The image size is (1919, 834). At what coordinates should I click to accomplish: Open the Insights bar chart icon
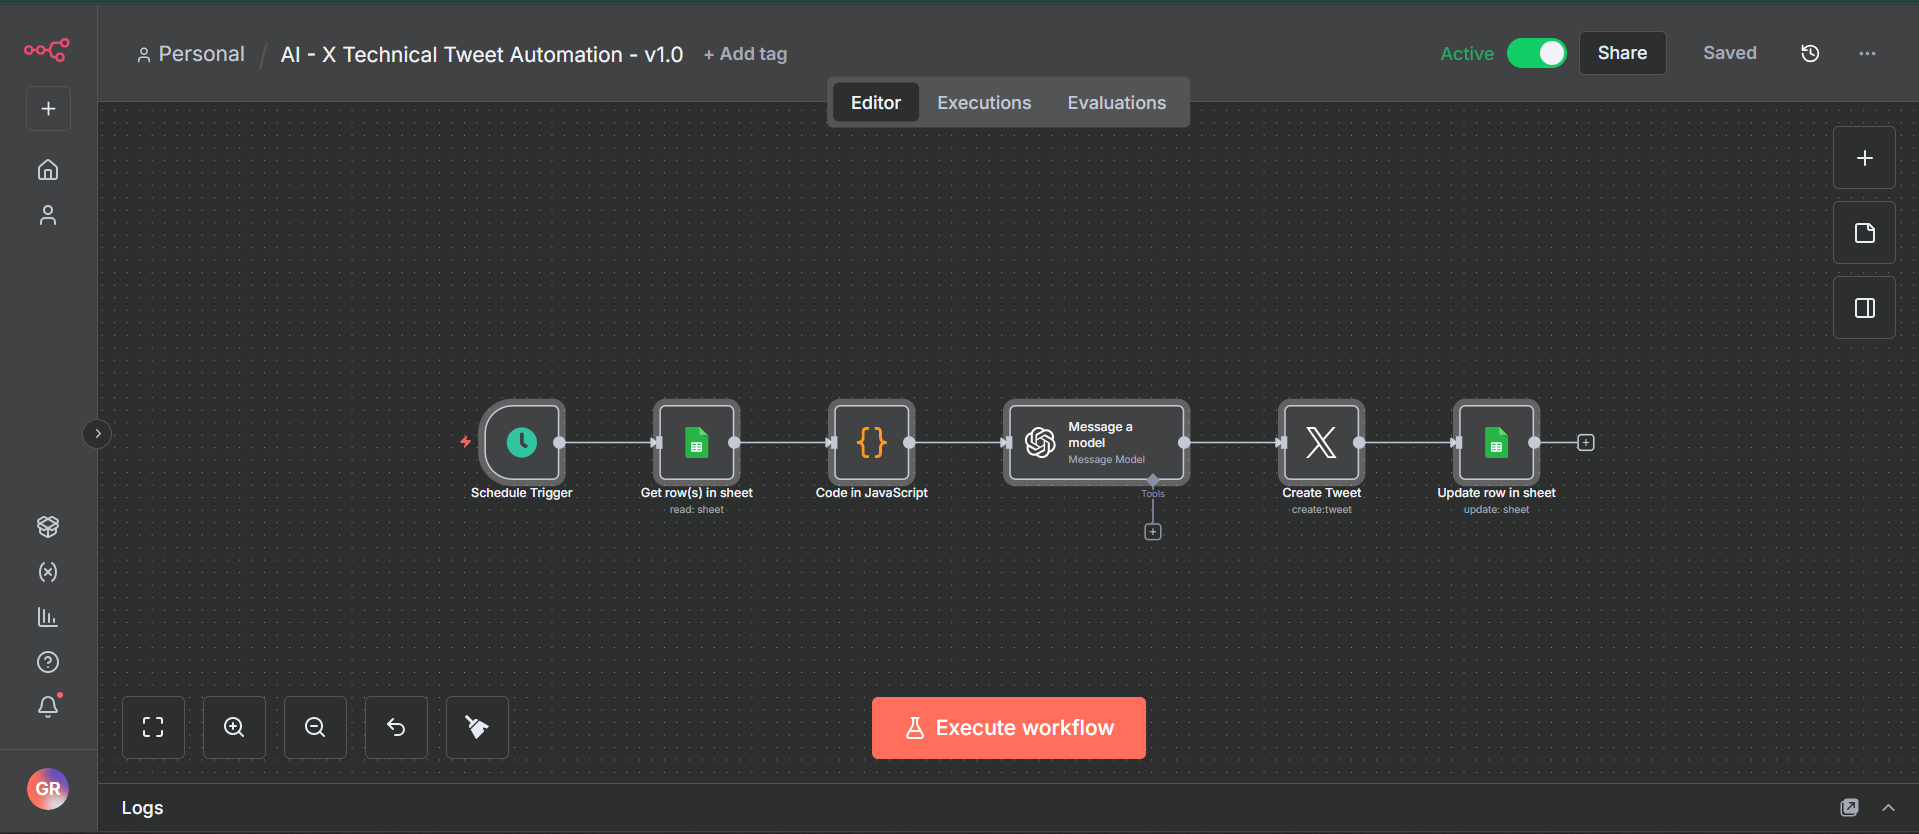(x=48, y=617)
